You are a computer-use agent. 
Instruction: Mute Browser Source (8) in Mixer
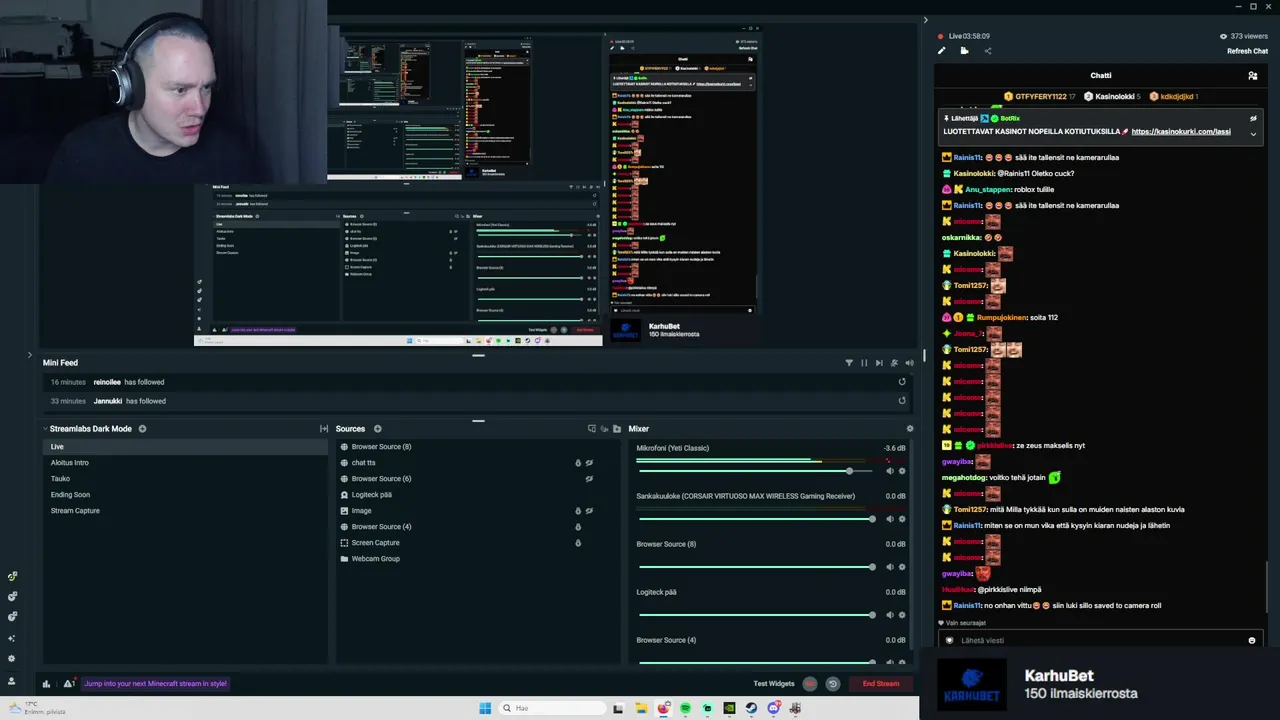pos(889,567)
